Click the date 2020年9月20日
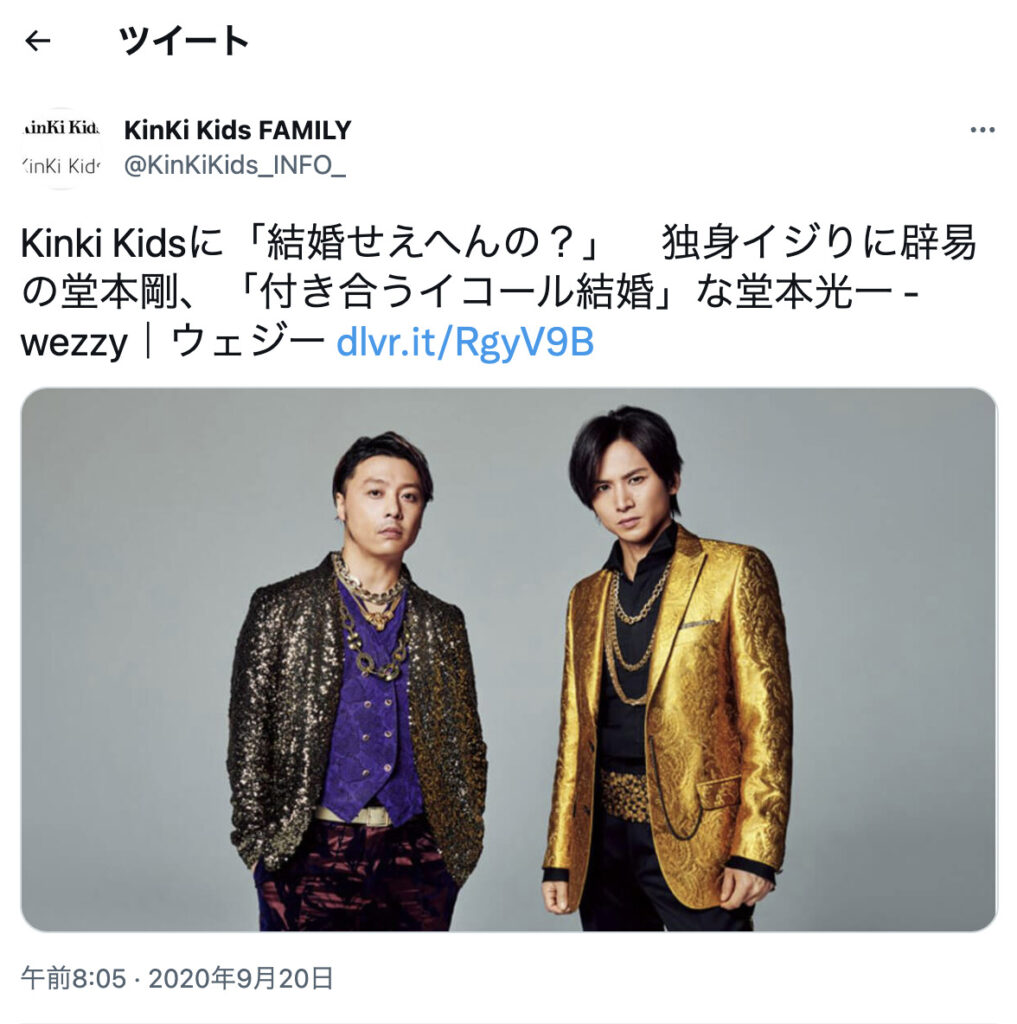Image resolution: width=1017 pixels, height=1024 pixels. click(241, 978)
